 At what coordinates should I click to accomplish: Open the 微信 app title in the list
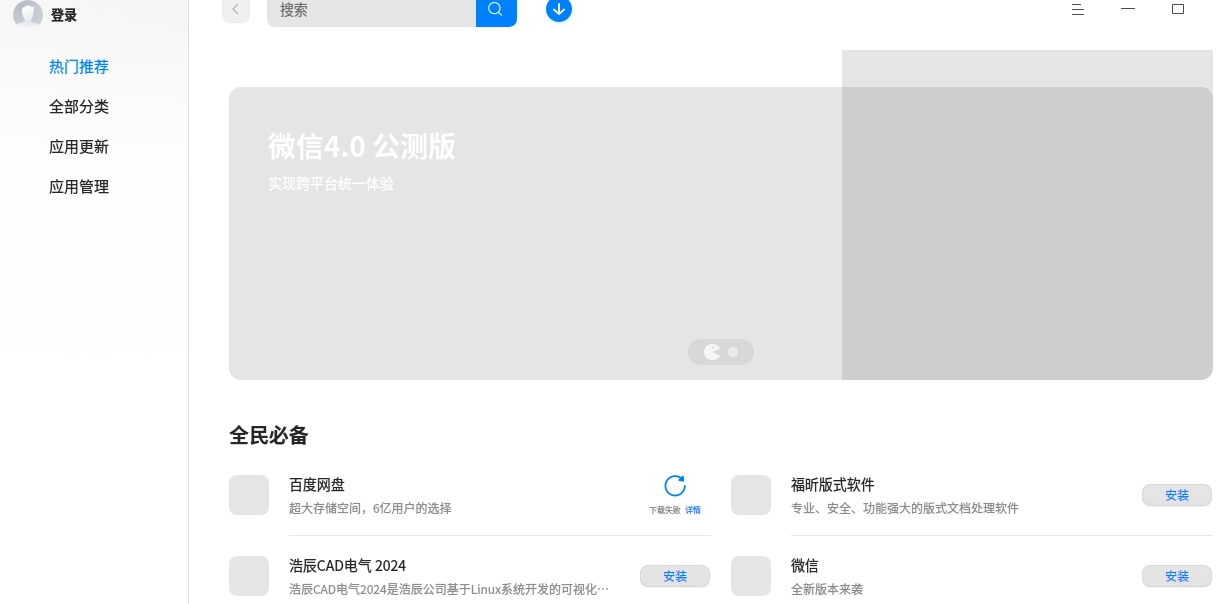click(805, 566)
